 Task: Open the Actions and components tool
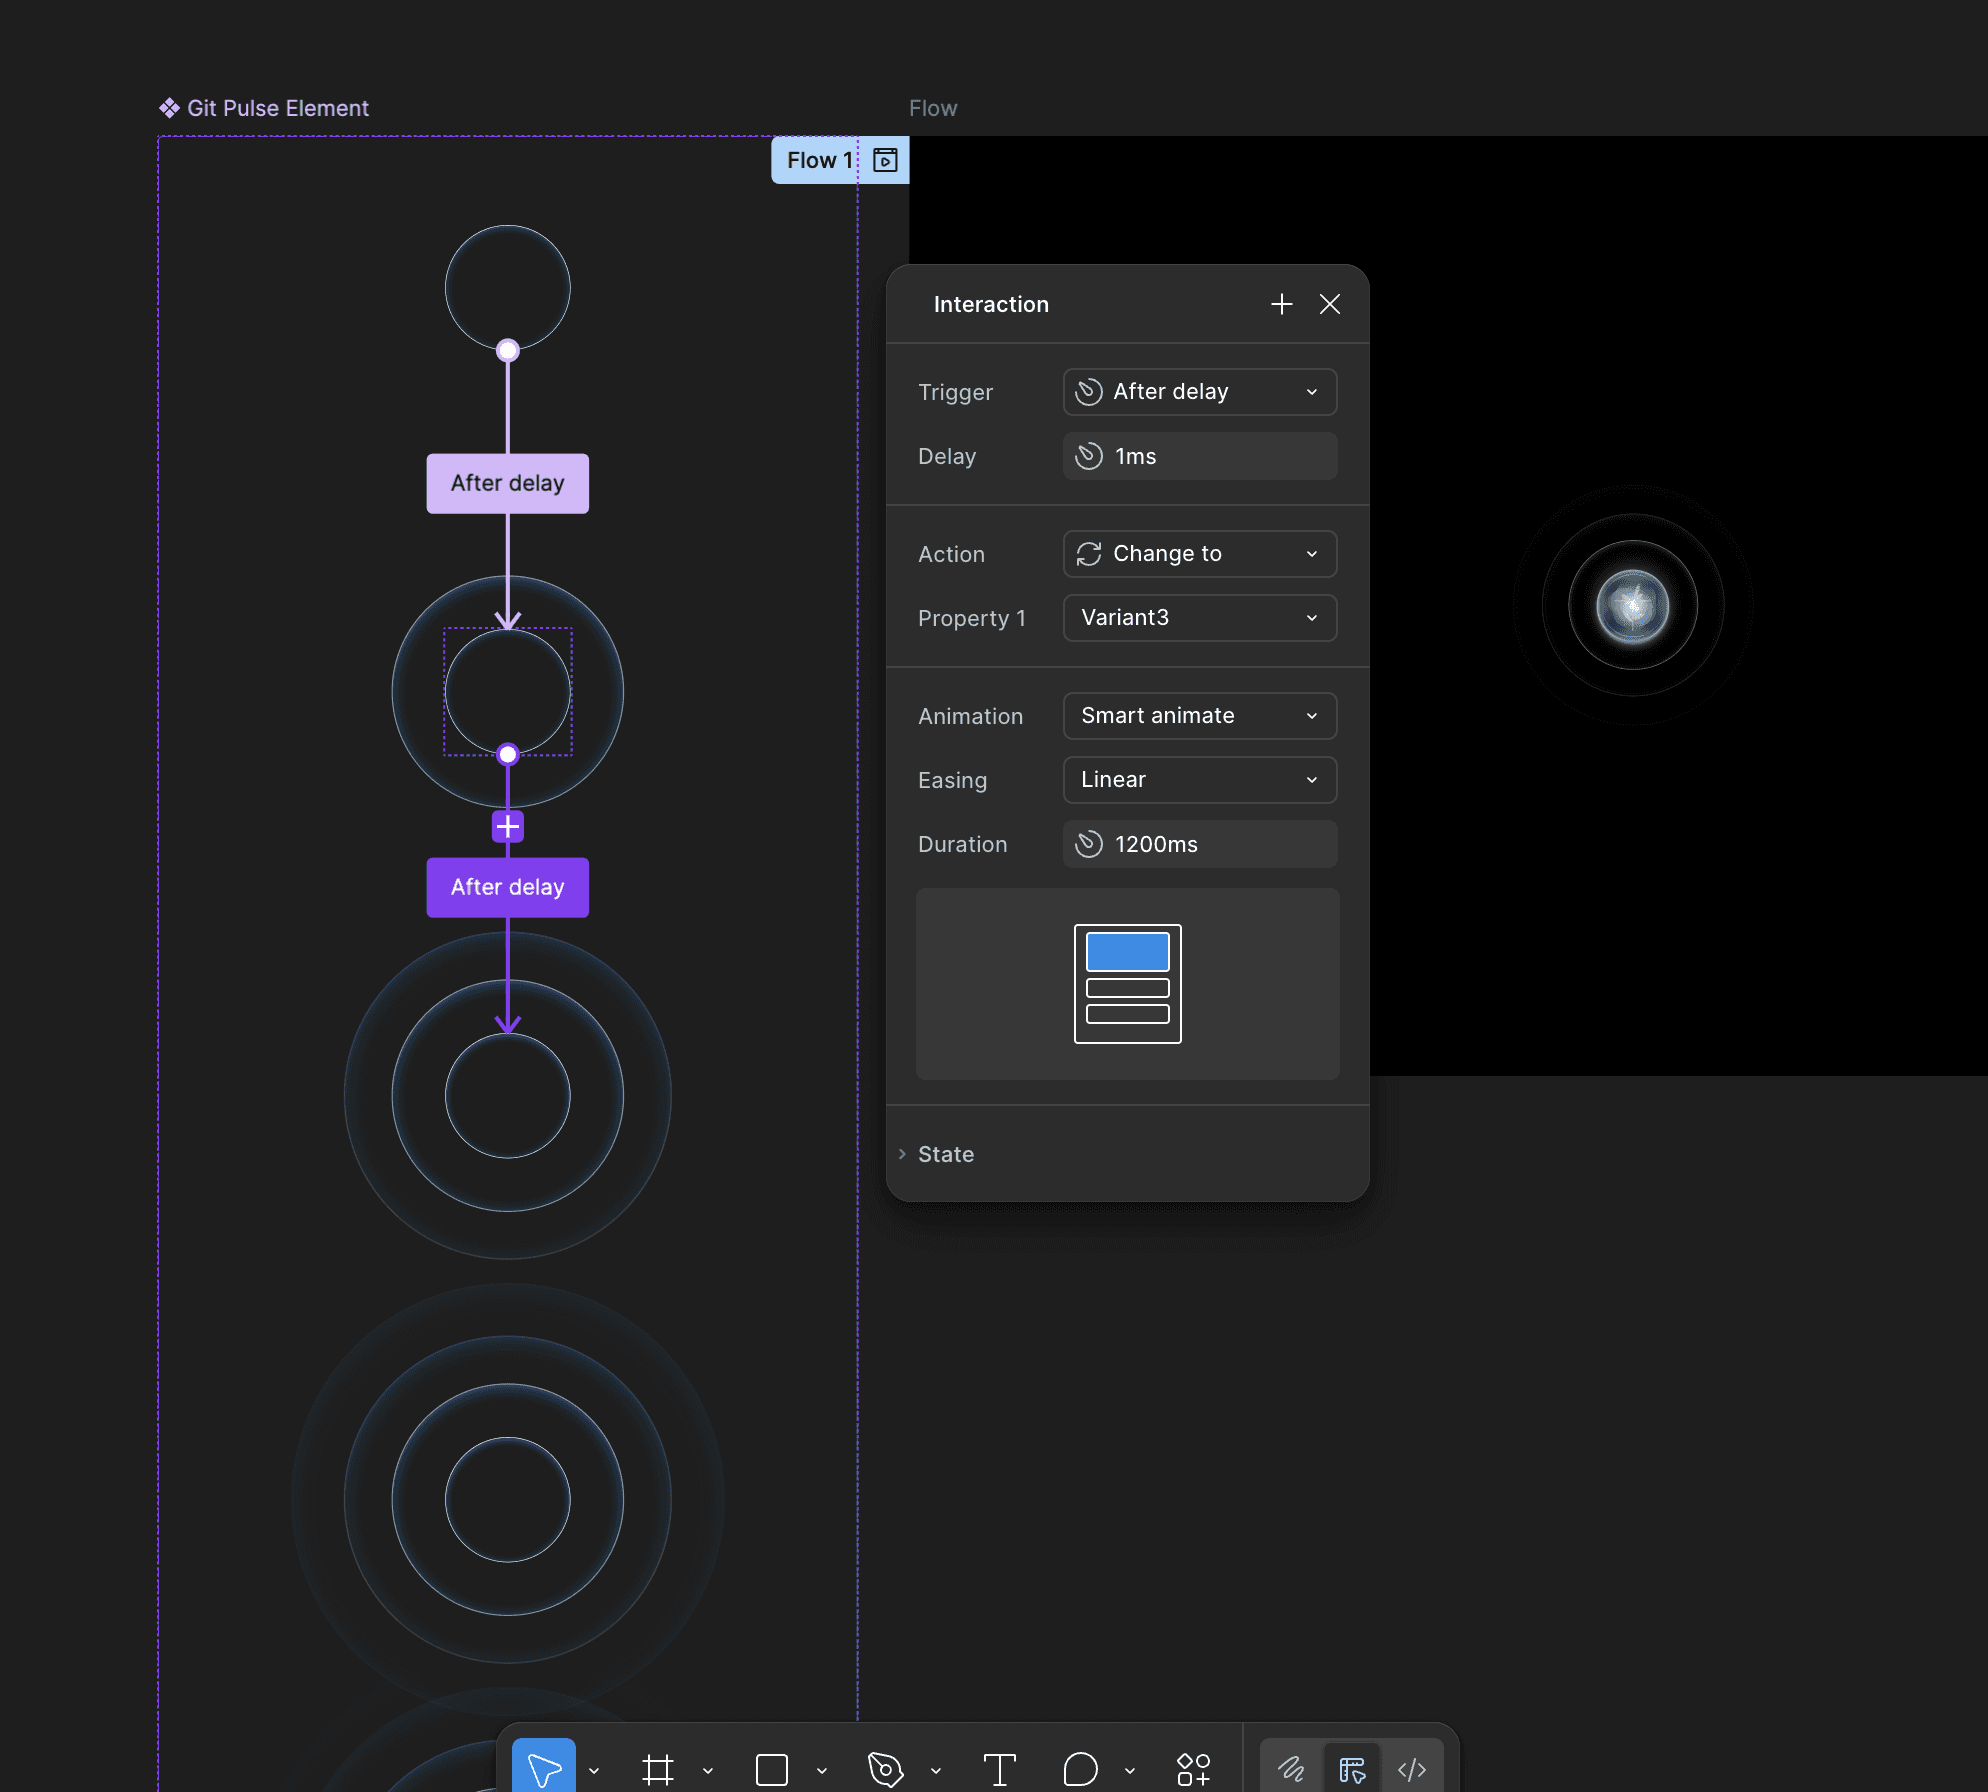tap(1194, 1769)
